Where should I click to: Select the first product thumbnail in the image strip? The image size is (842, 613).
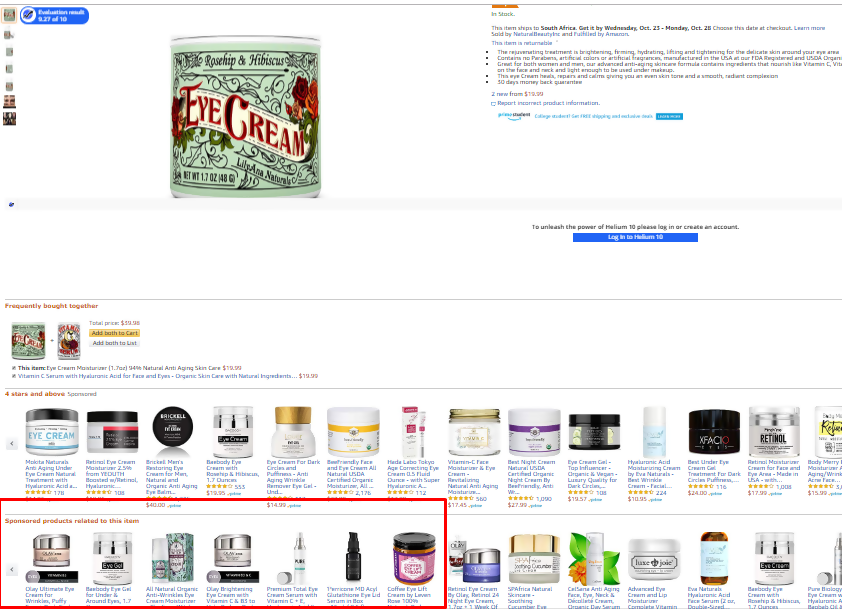coord(9,15)
